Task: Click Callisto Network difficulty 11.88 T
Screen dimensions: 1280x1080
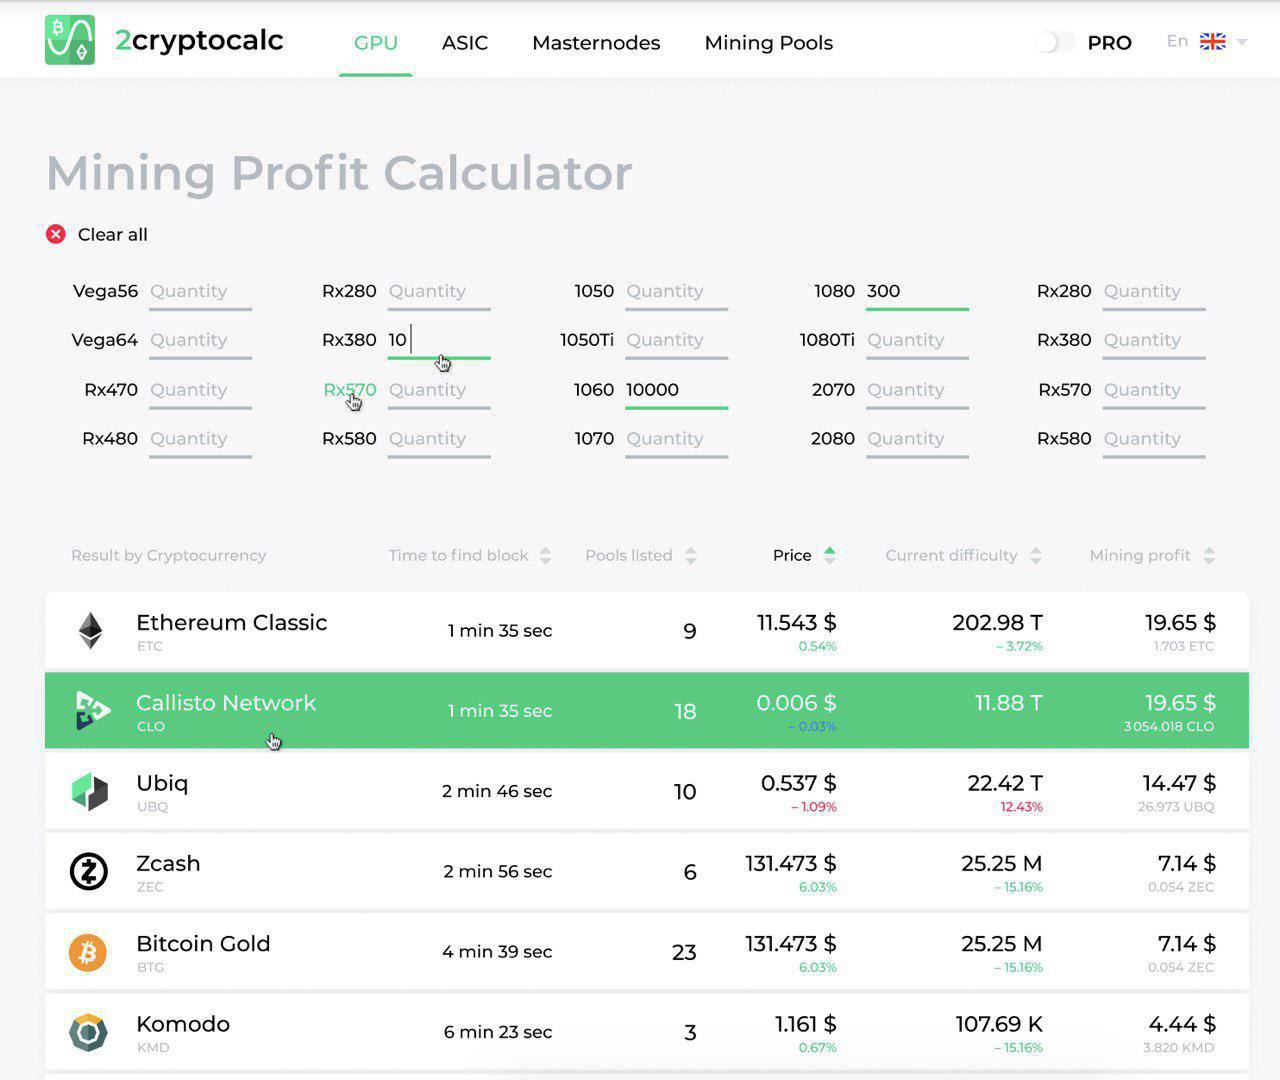Action: coord(1008,703)
